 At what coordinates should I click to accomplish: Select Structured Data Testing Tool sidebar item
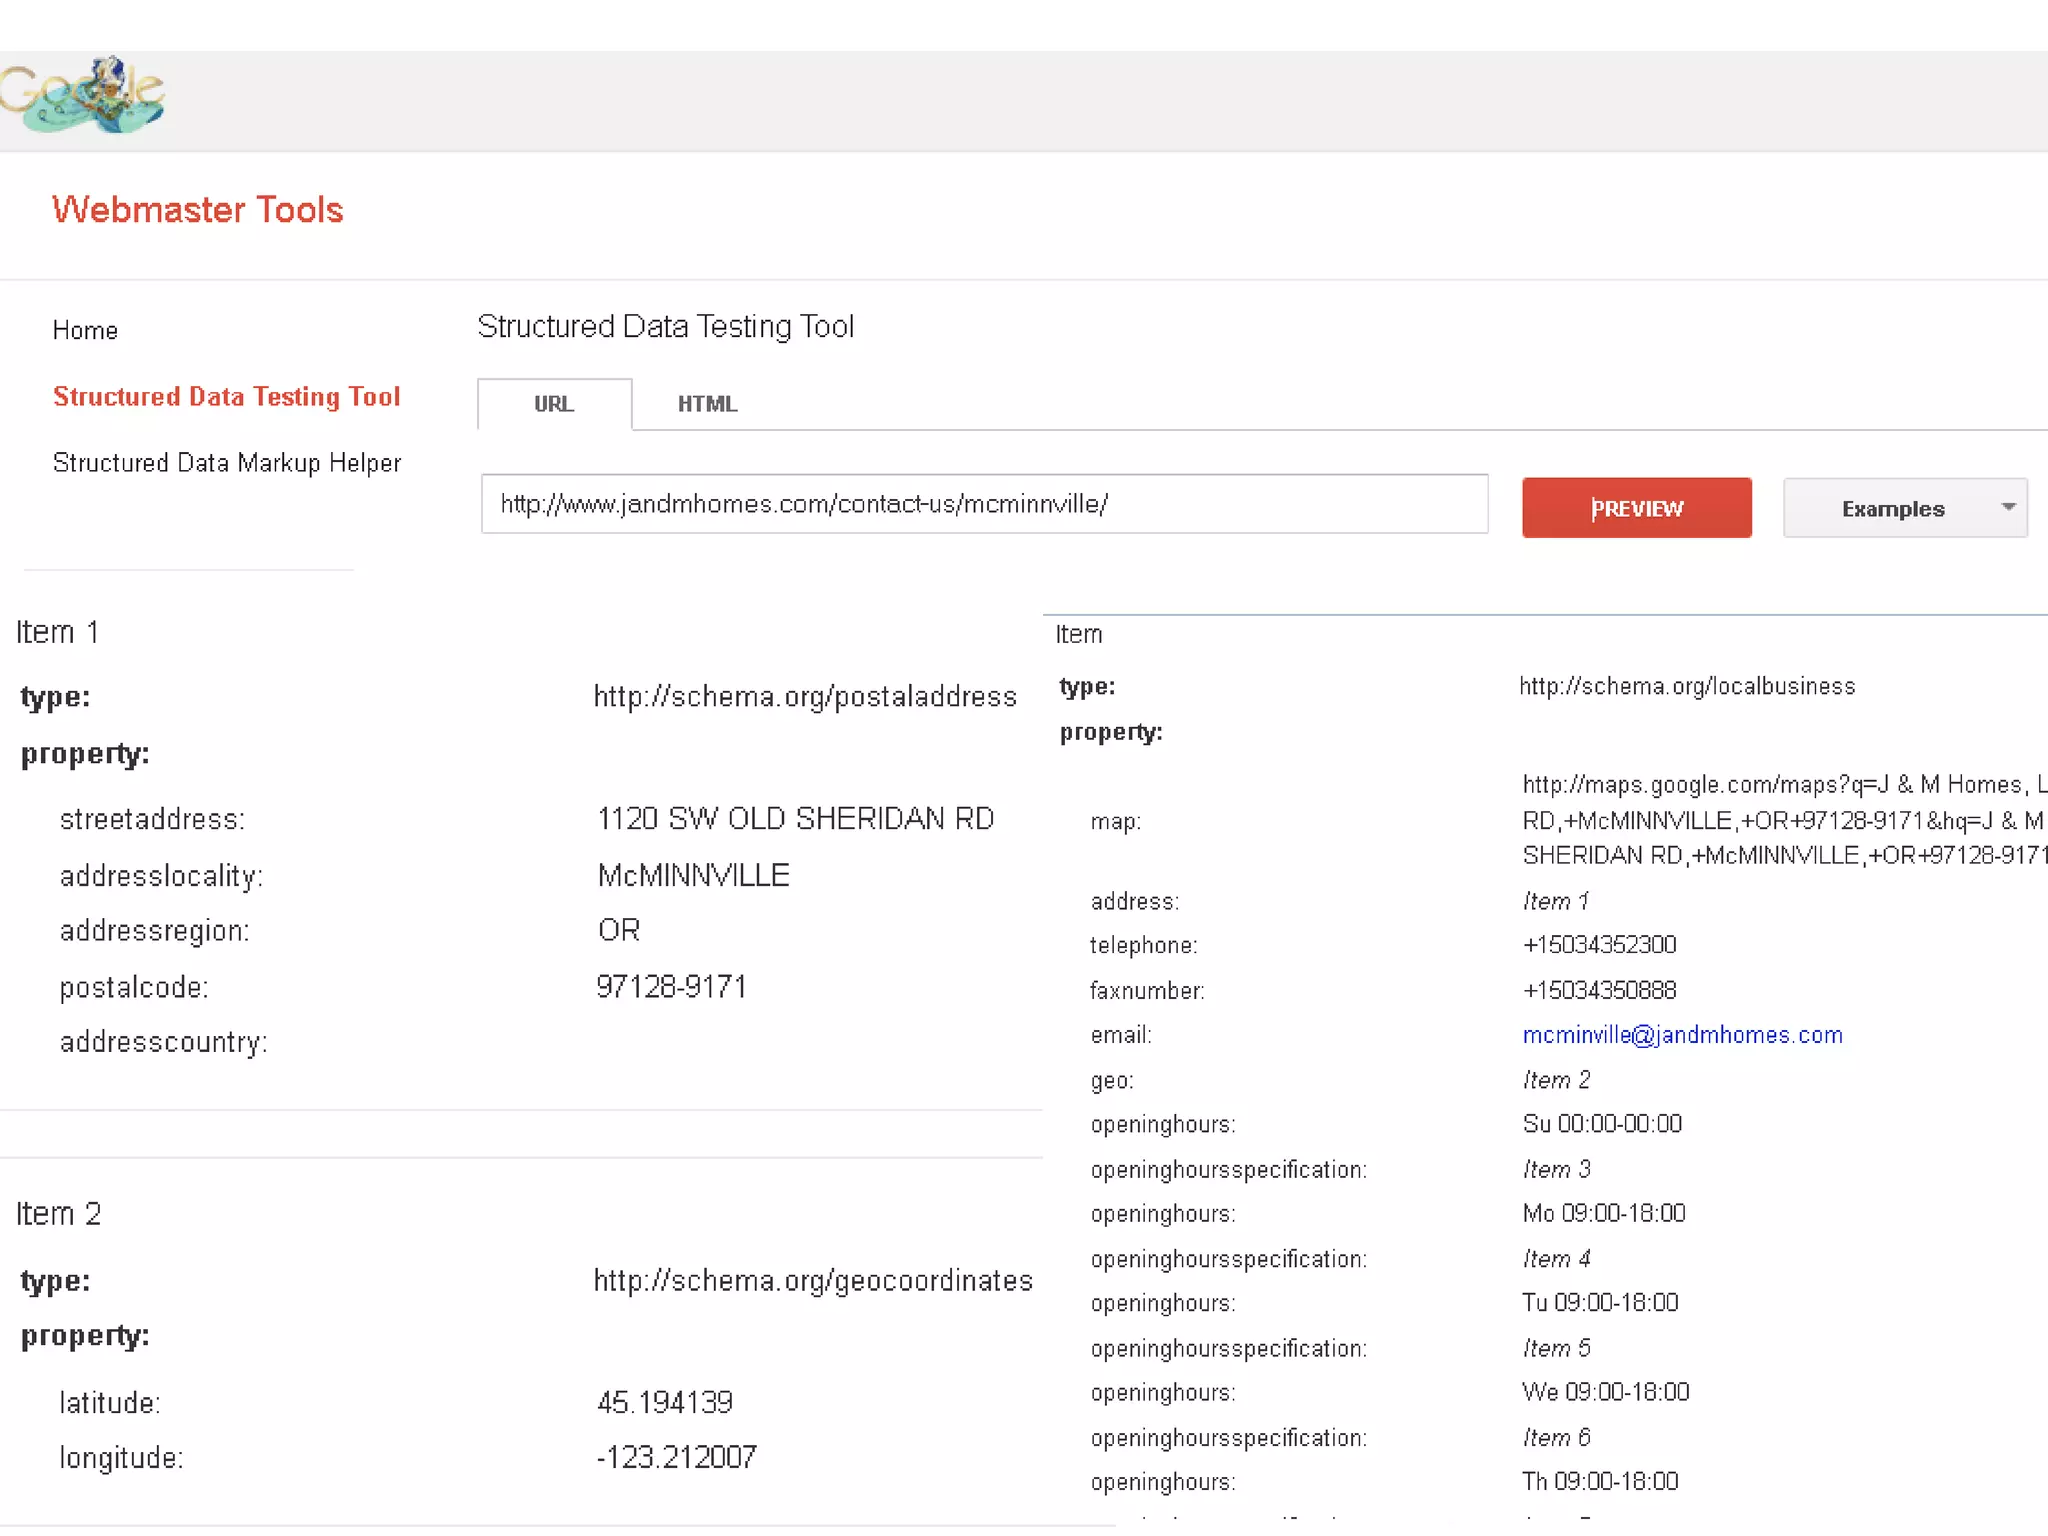pyautogui.click(x=226, y=396)
